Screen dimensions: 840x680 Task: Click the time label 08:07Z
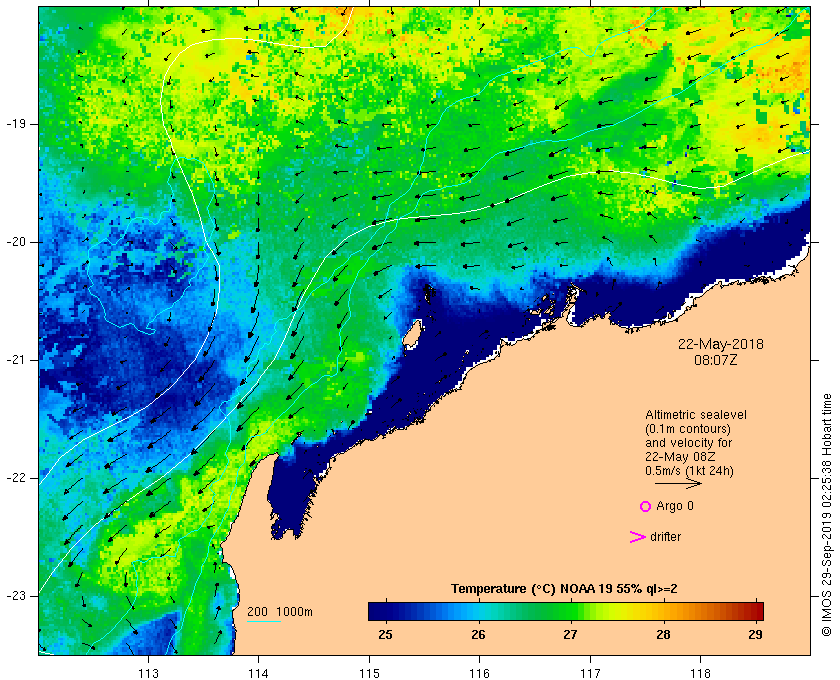[x=716, y=360]
